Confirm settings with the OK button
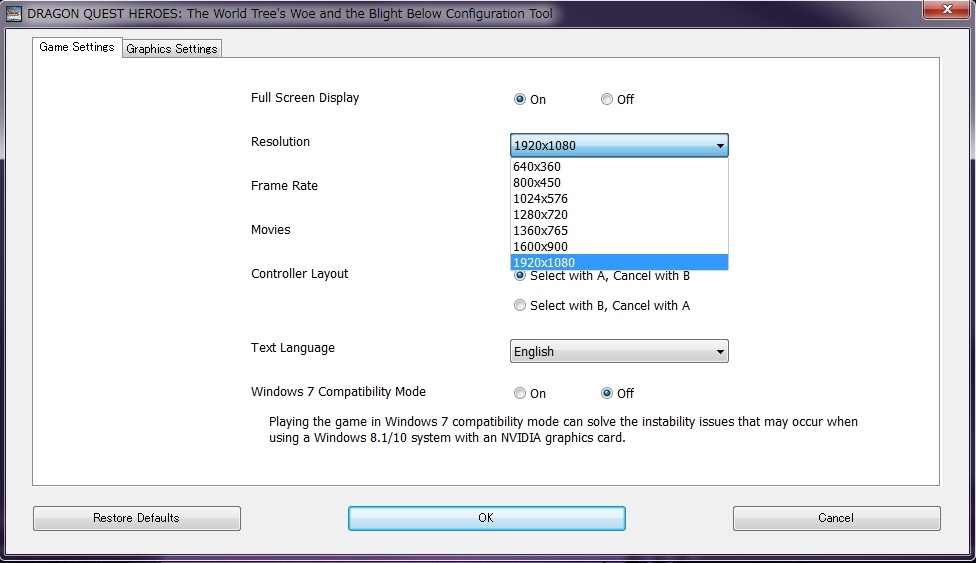The height and width of the screenshot is (563, 976). [486, 518]
